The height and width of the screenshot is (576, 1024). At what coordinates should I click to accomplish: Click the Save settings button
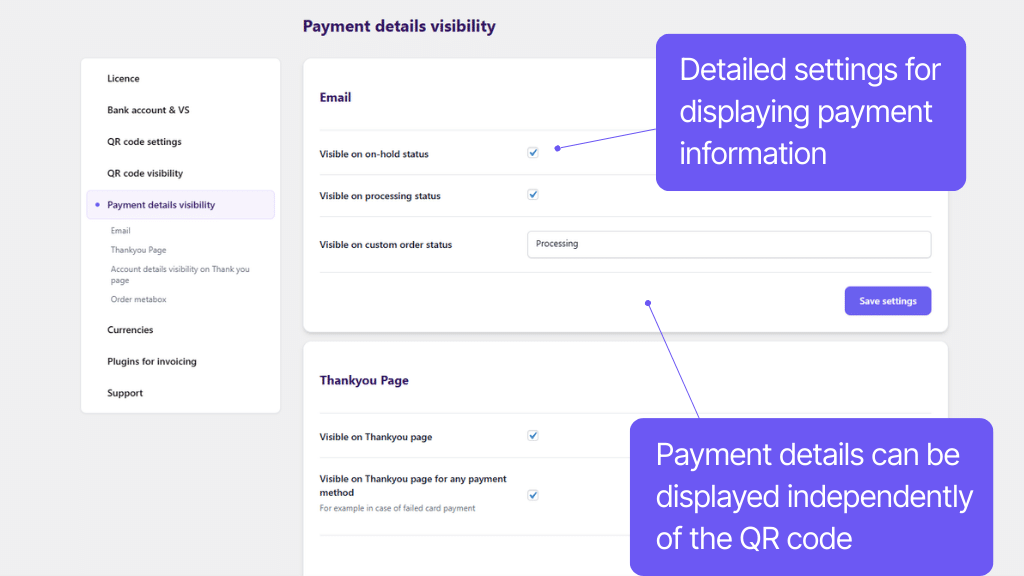tap(887, 300)
